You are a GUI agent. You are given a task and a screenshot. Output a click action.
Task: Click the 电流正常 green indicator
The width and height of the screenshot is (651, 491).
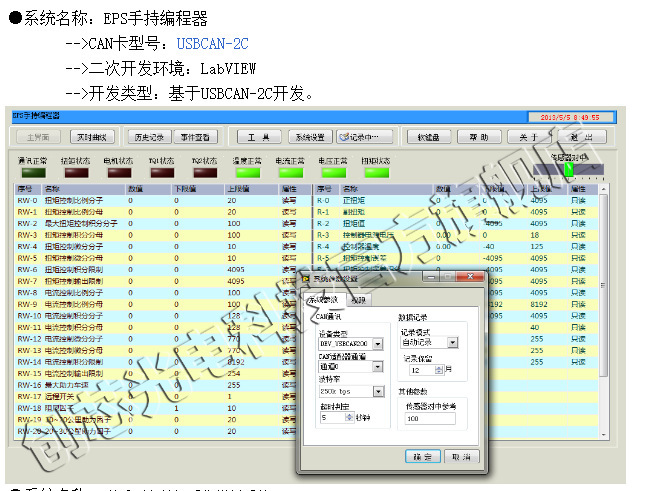click(291, 173)
